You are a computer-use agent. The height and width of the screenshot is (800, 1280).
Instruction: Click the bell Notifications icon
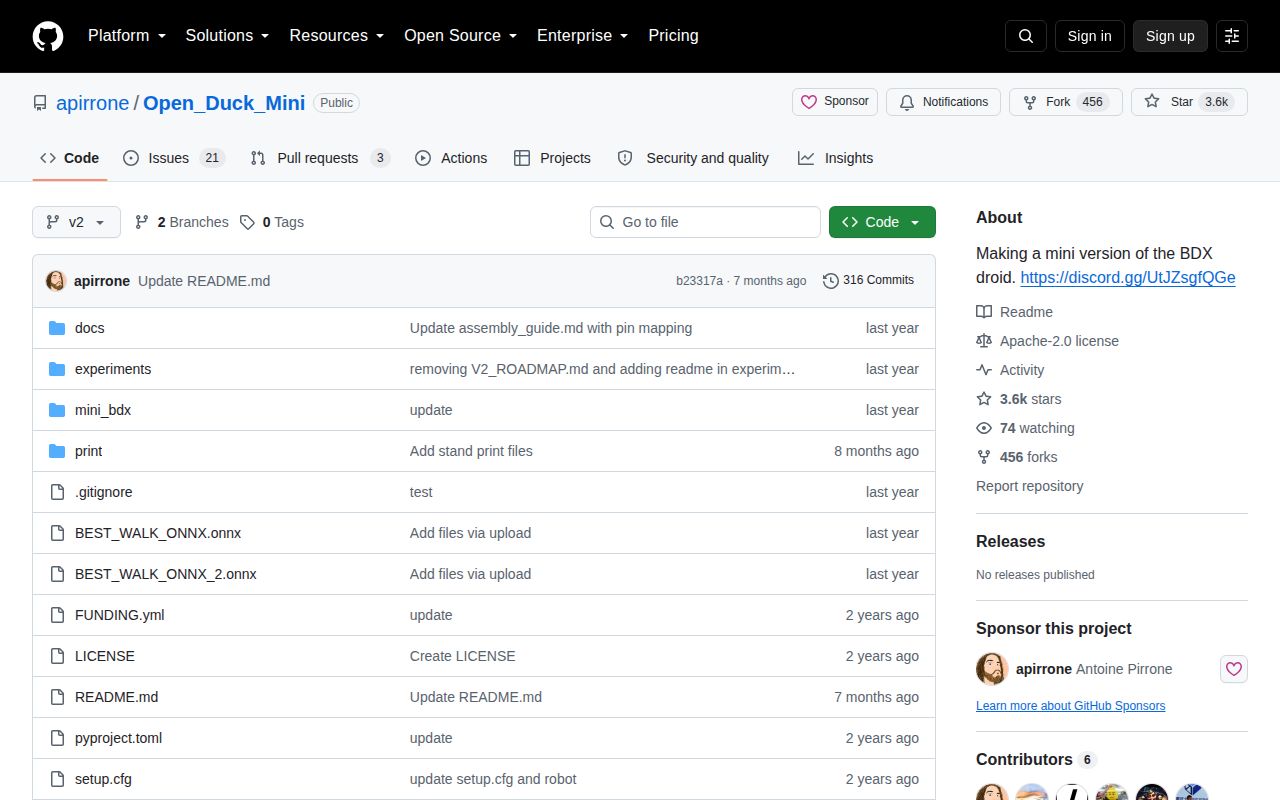(907, 102)
